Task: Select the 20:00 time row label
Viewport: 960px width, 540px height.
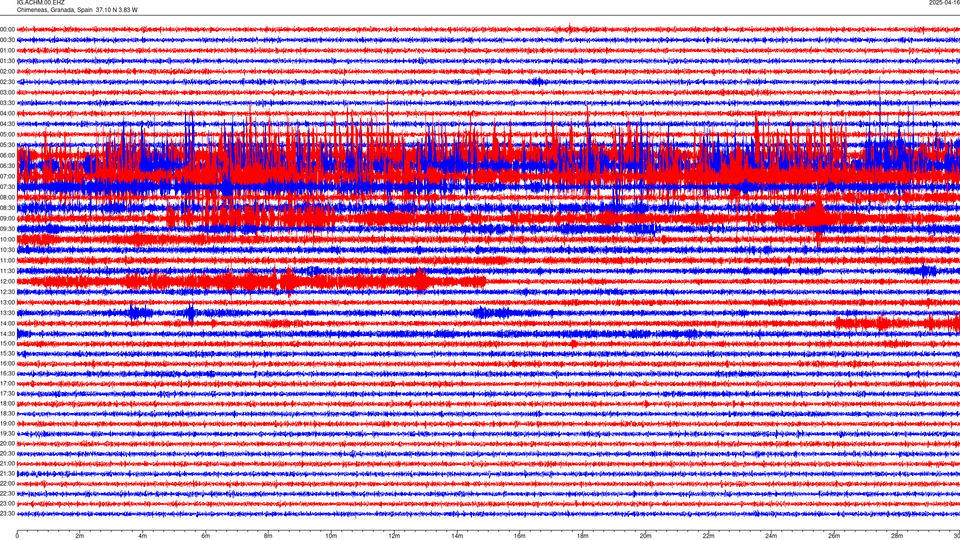Action: coord(7,444)
